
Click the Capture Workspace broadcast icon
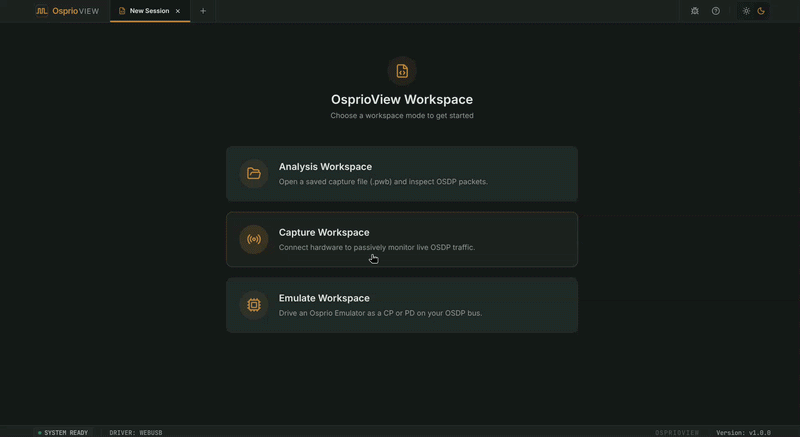click(254, 239)
